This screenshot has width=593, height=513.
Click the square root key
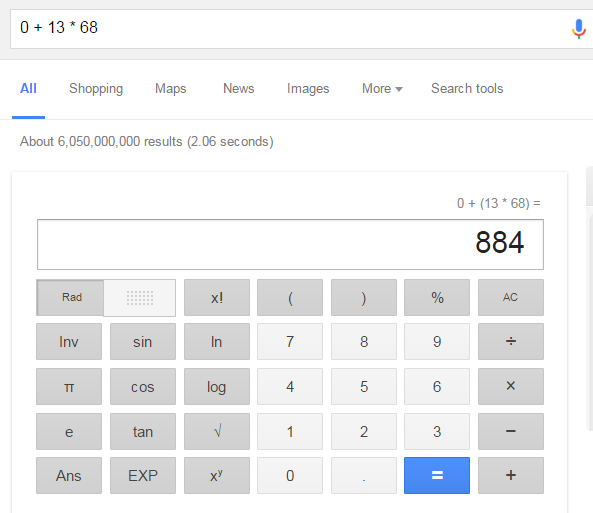point(217,432)
